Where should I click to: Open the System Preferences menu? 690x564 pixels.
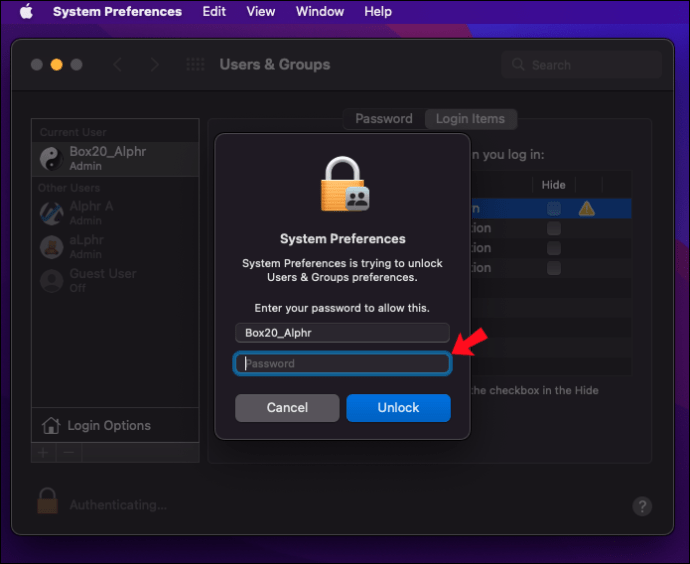coord(117,11)
